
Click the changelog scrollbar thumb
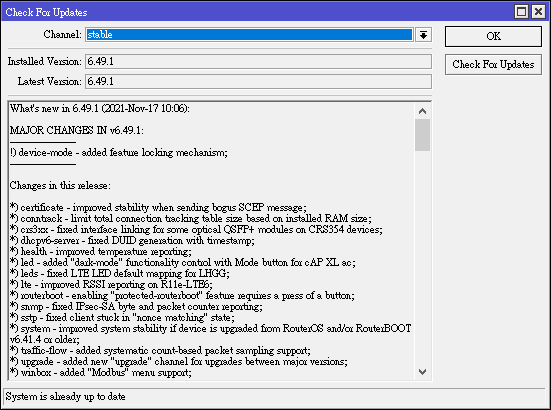pyautogui.click(x=422, y=135)
